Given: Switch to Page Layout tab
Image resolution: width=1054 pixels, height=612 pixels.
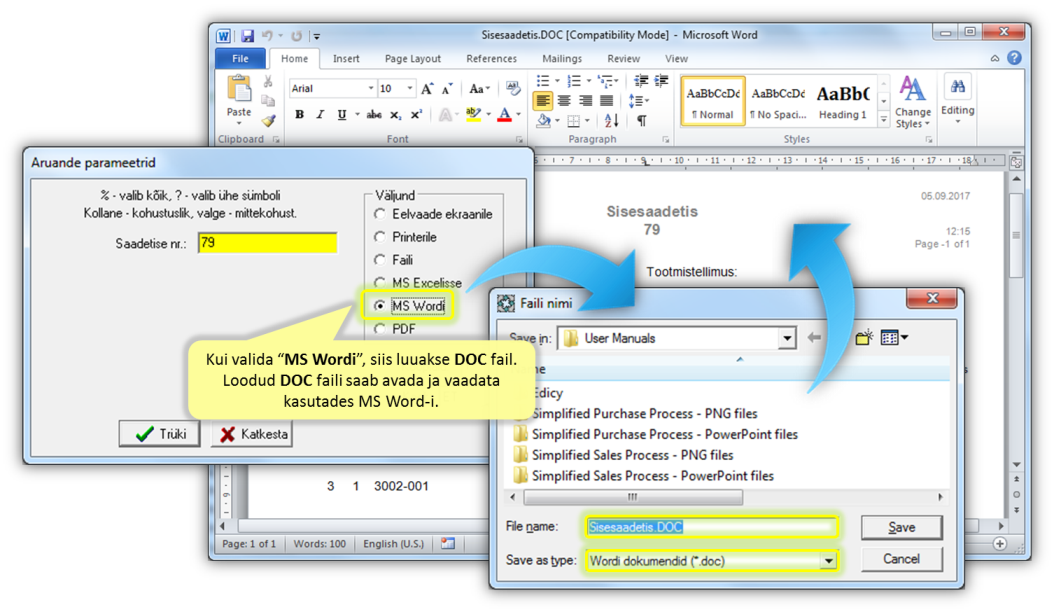Looking at the screenshot, I should point(413,59).
